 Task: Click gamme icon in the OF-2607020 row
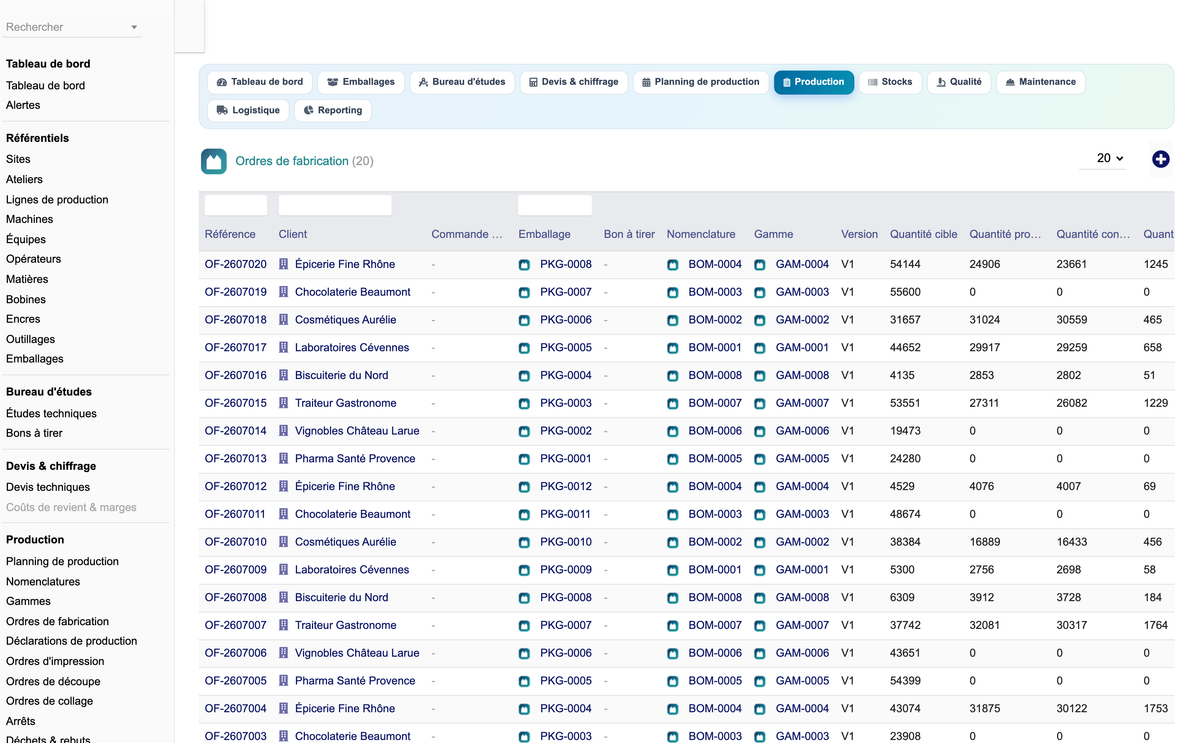point(760,265)
